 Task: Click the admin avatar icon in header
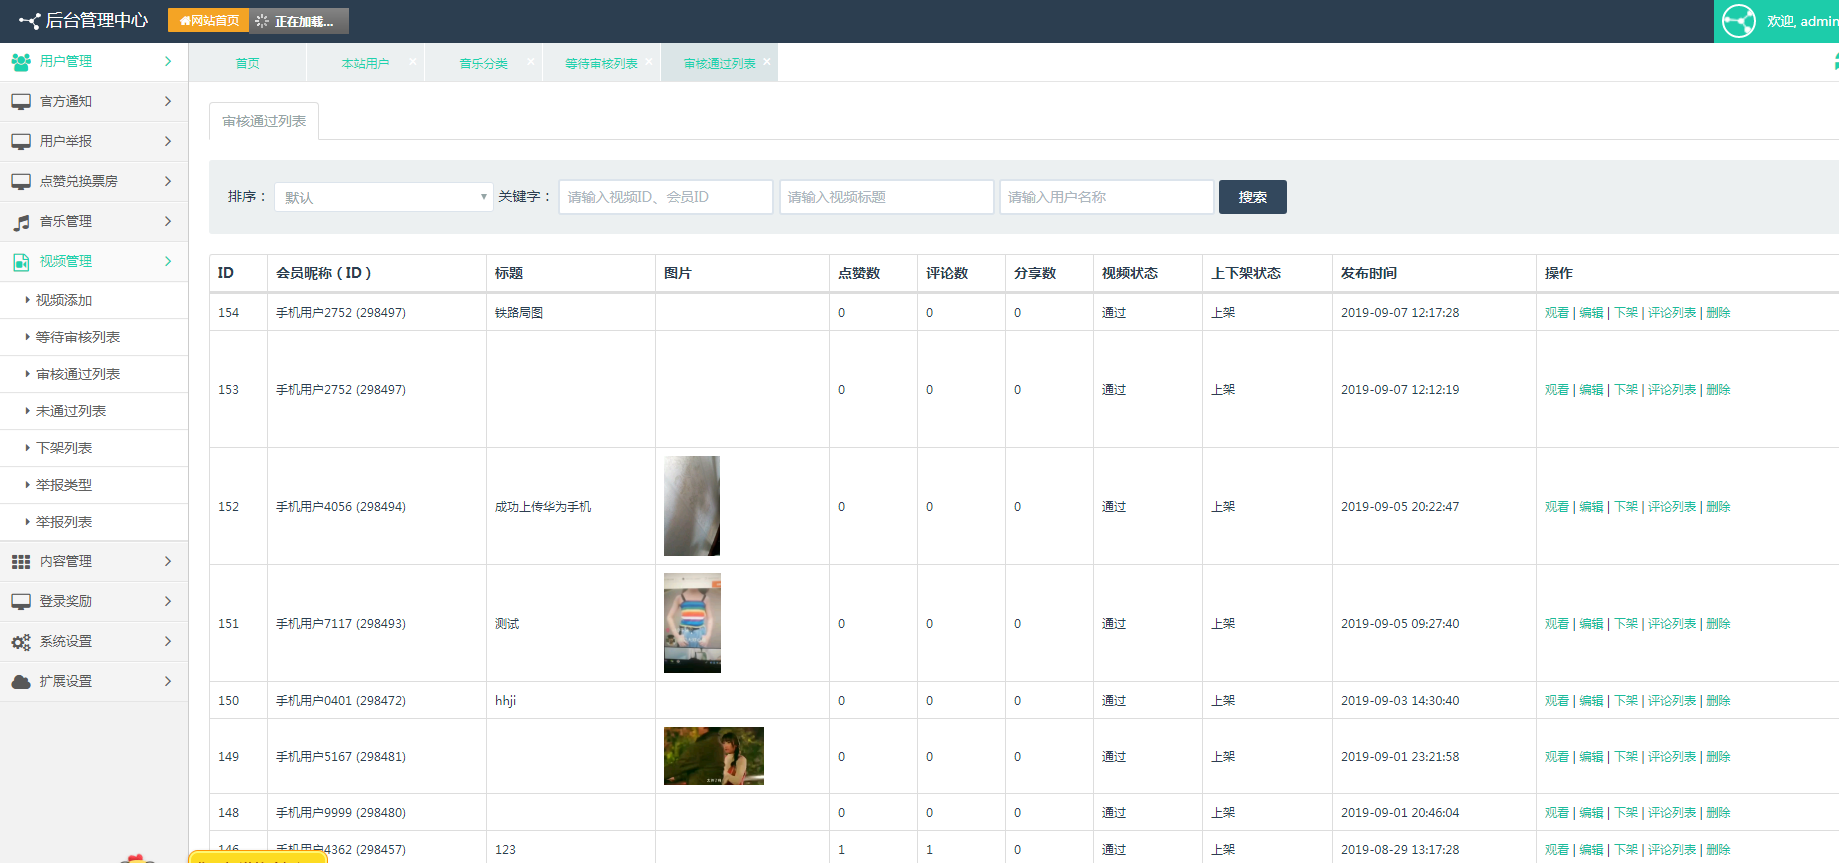pyautogui.click(x=1739, y=21)
